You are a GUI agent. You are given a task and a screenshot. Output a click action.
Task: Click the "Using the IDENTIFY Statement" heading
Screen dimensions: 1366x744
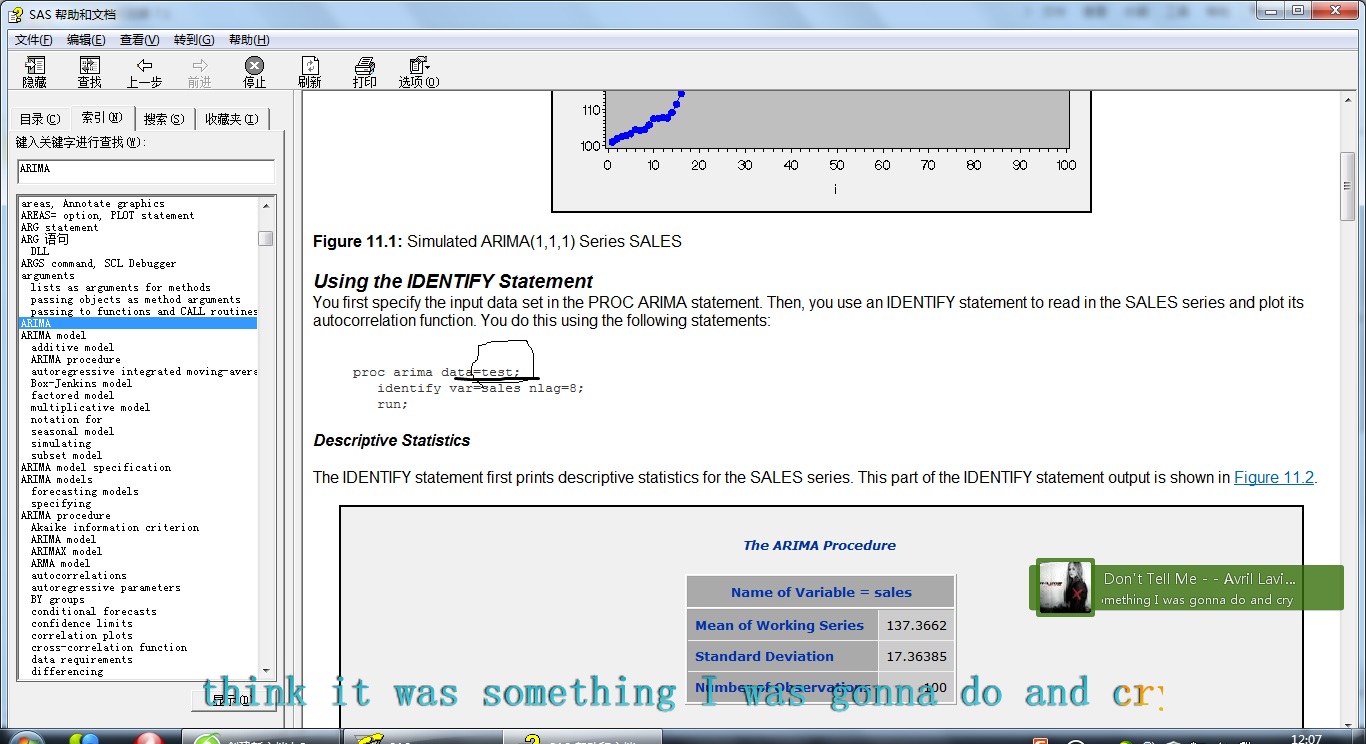pyautogui.click(x=453, y=282)
